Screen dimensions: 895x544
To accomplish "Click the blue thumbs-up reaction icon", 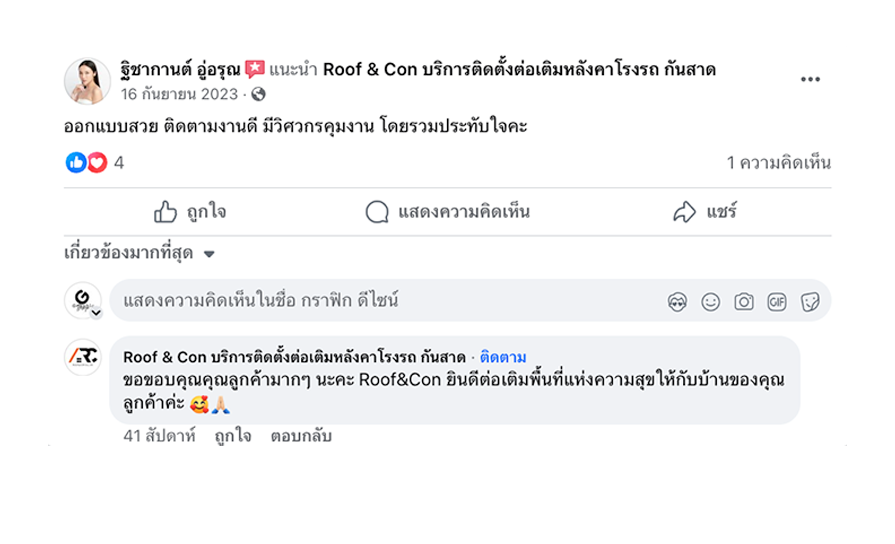I will click(76, 162).
